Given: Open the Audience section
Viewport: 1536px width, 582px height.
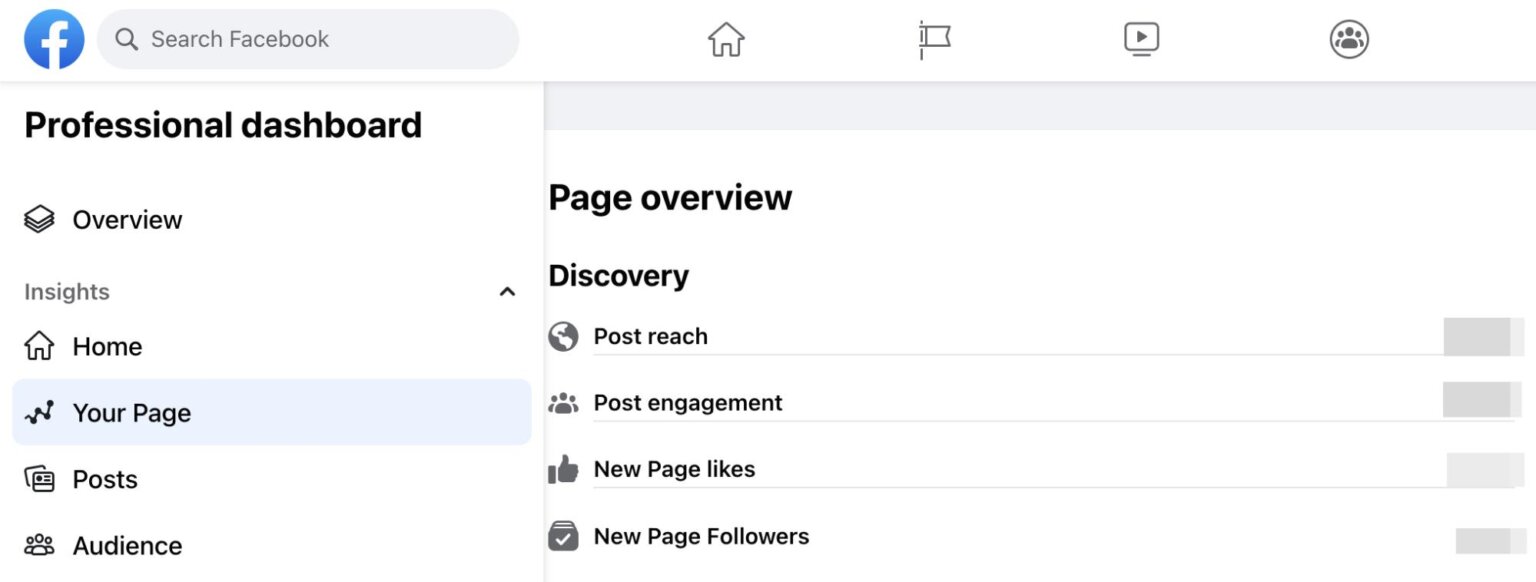Looking at the screenshot, I should 127,545.
